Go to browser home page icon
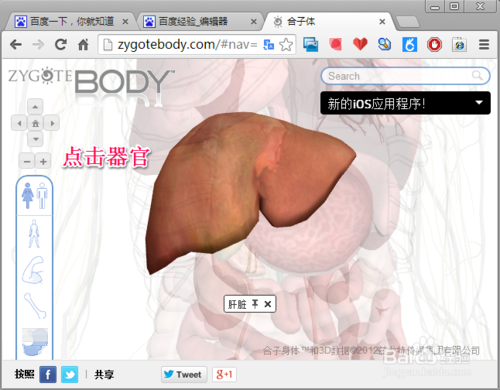This screenshot has height=390, width=500. 83,44
